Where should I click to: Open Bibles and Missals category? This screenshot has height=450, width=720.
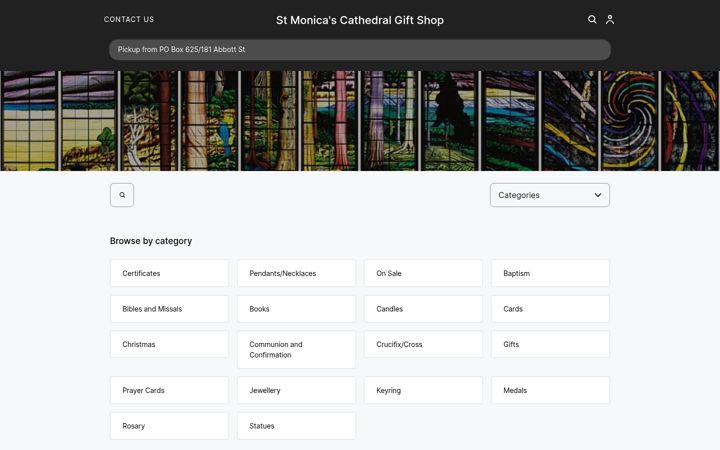169,309
